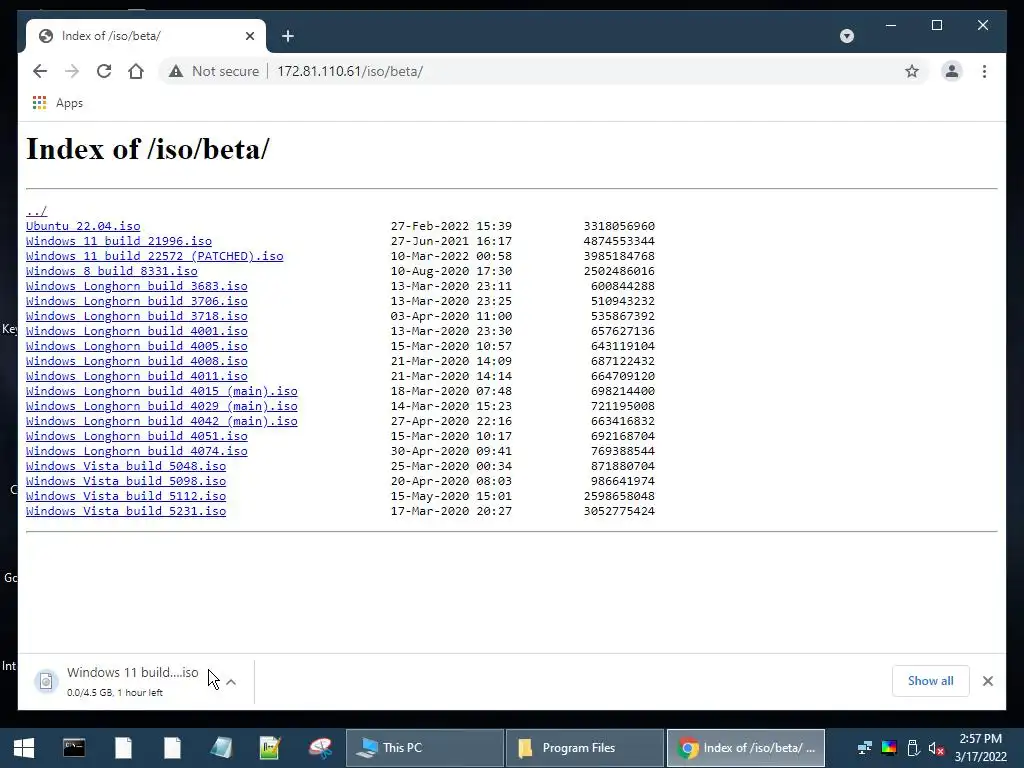The image size is (1024, 768).
Task: Reload the current page
Action: point(104,71)
